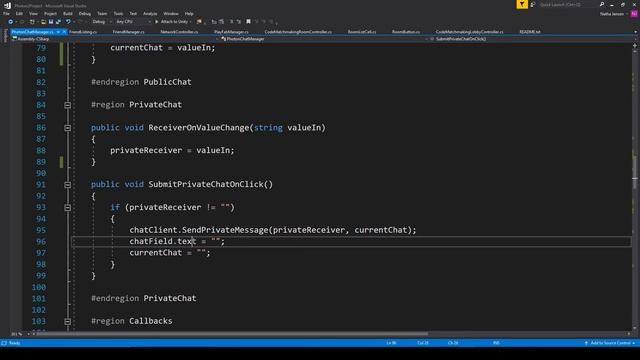Click the Undo toolbar icon
This screenshot has height=360, width=640.
click(x=68, y=22)
